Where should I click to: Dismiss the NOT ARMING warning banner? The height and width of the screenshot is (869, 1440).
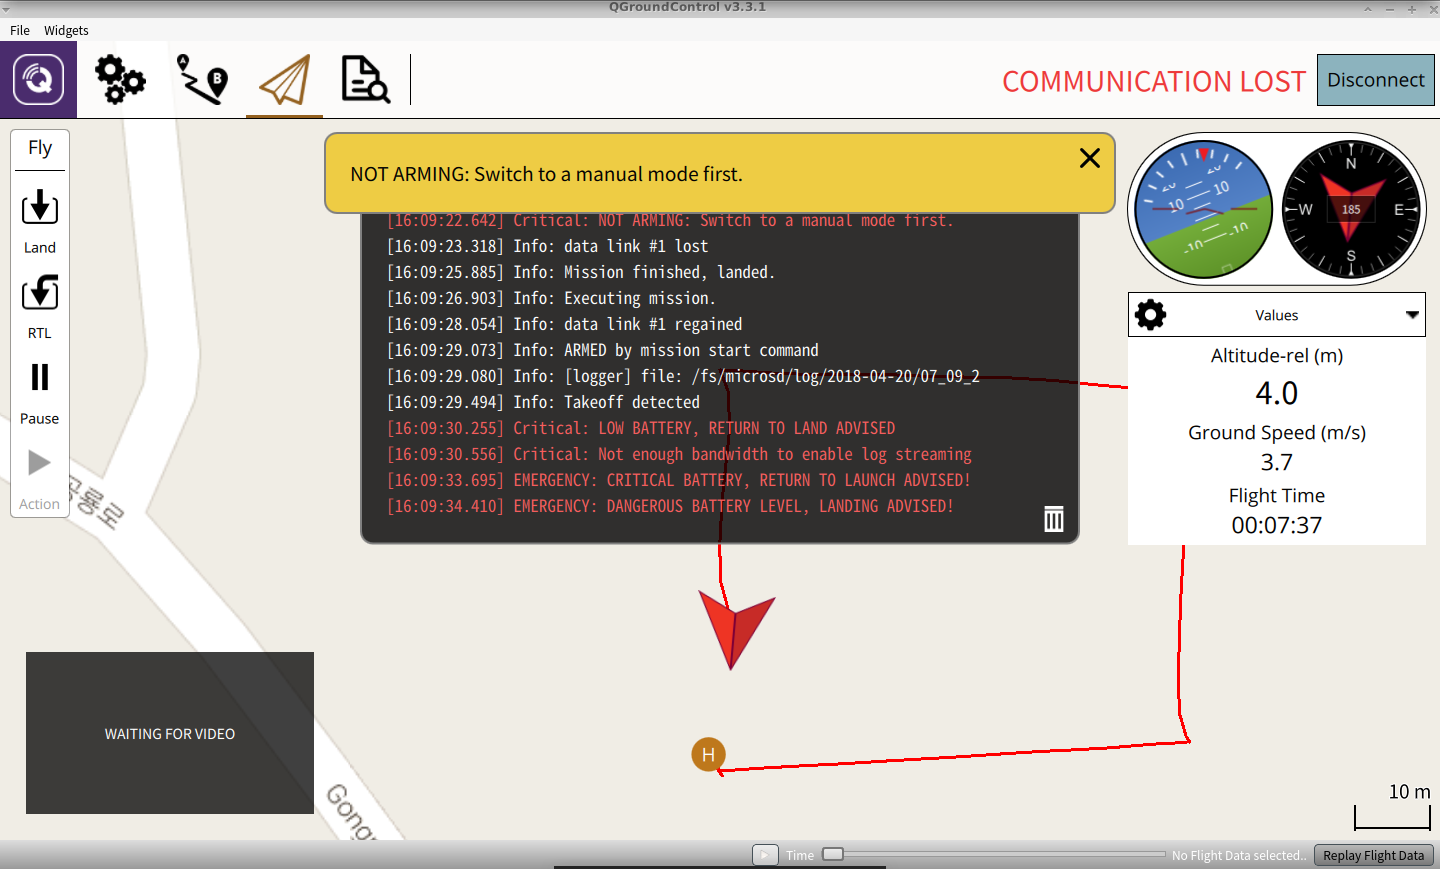point(1090,158)
